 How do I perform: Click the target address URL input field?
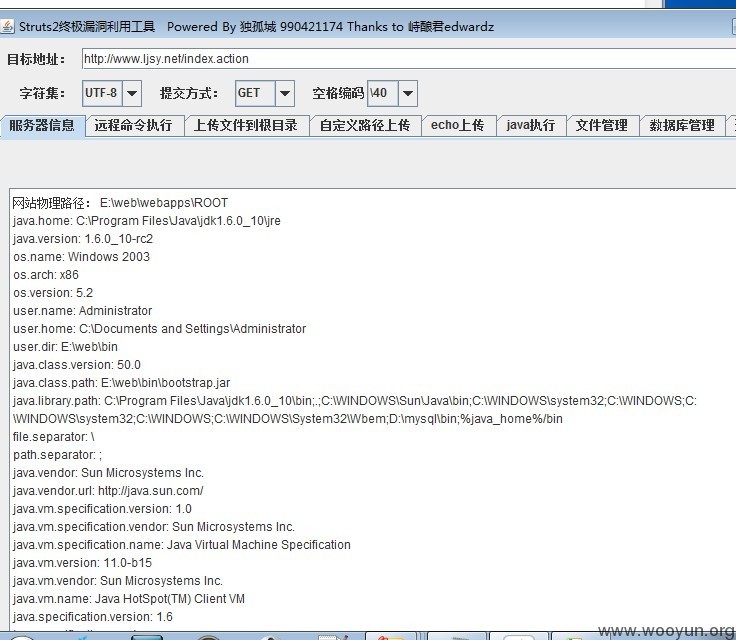click(409, 59)
